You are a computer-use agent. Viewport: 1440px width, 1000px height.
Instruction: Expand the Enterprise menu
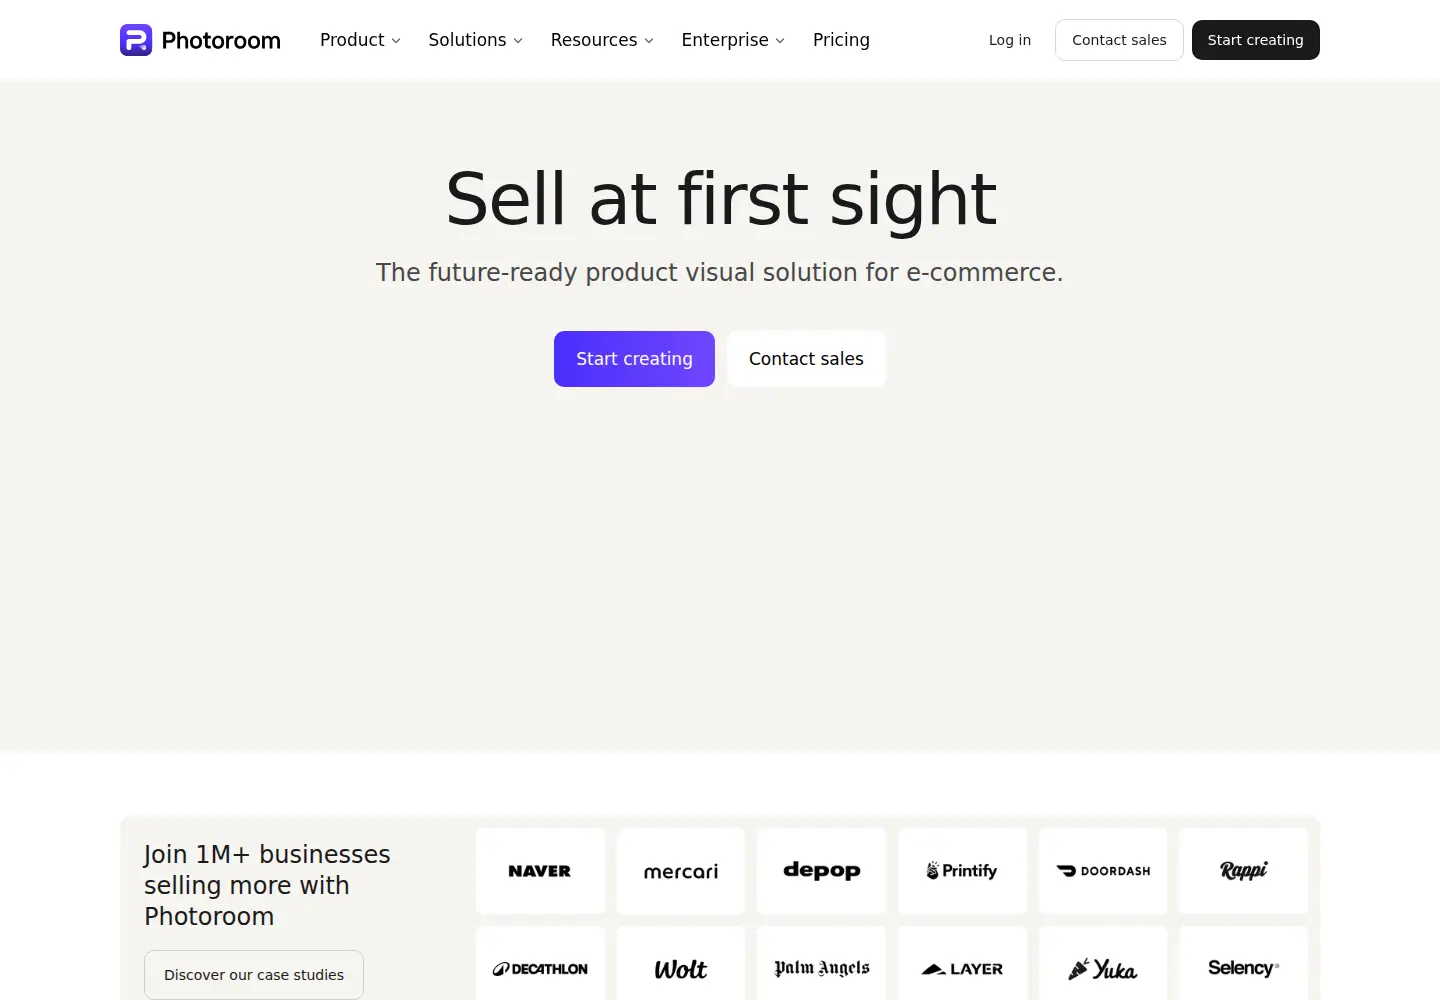pos(733,40)
